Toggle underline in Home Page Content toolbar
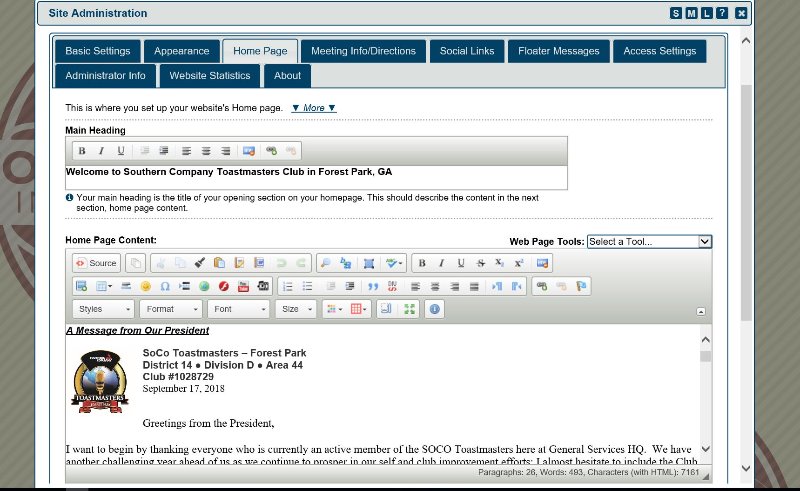This screenshot has width=800, height=491. pyautogui.click(x=461, y=263)
